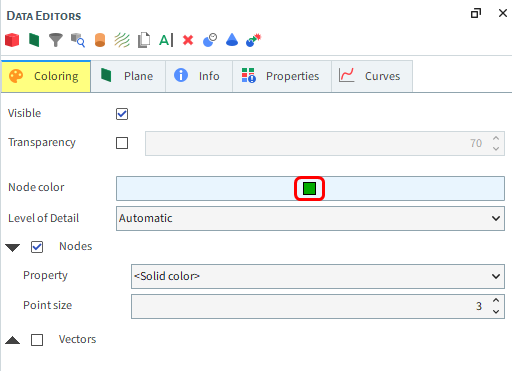Expand the Vectors section triangle
Viewport: 512px width, 371px height.
pos(13,340)
